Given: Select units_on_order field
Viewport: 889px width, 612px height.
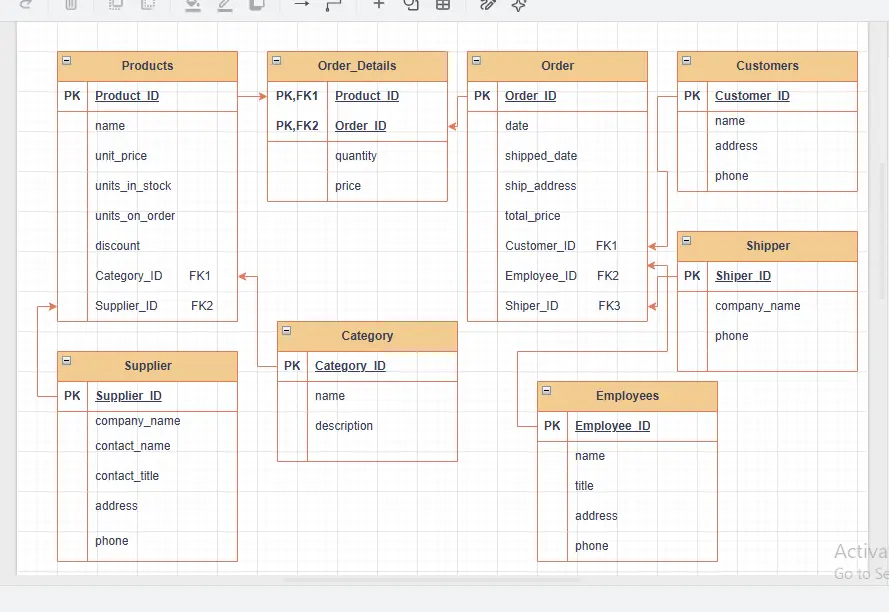Looking at the screenshot, I should (x=135, y=216).
